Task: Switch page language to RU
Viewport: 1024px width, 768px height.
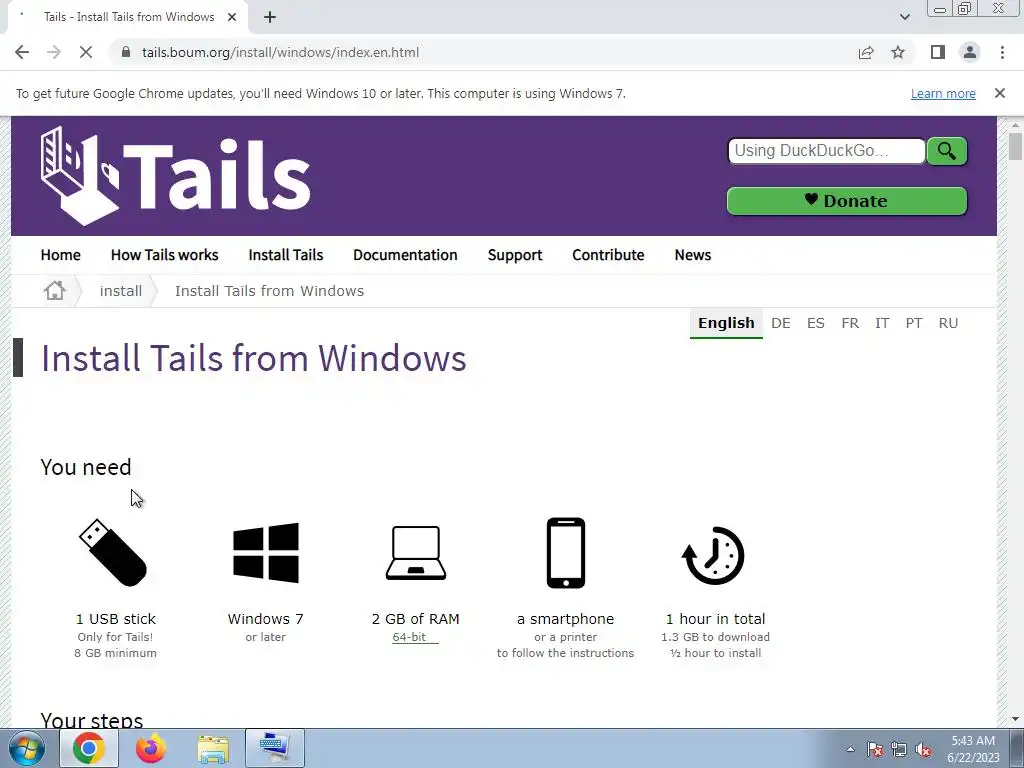Action: 948,323
